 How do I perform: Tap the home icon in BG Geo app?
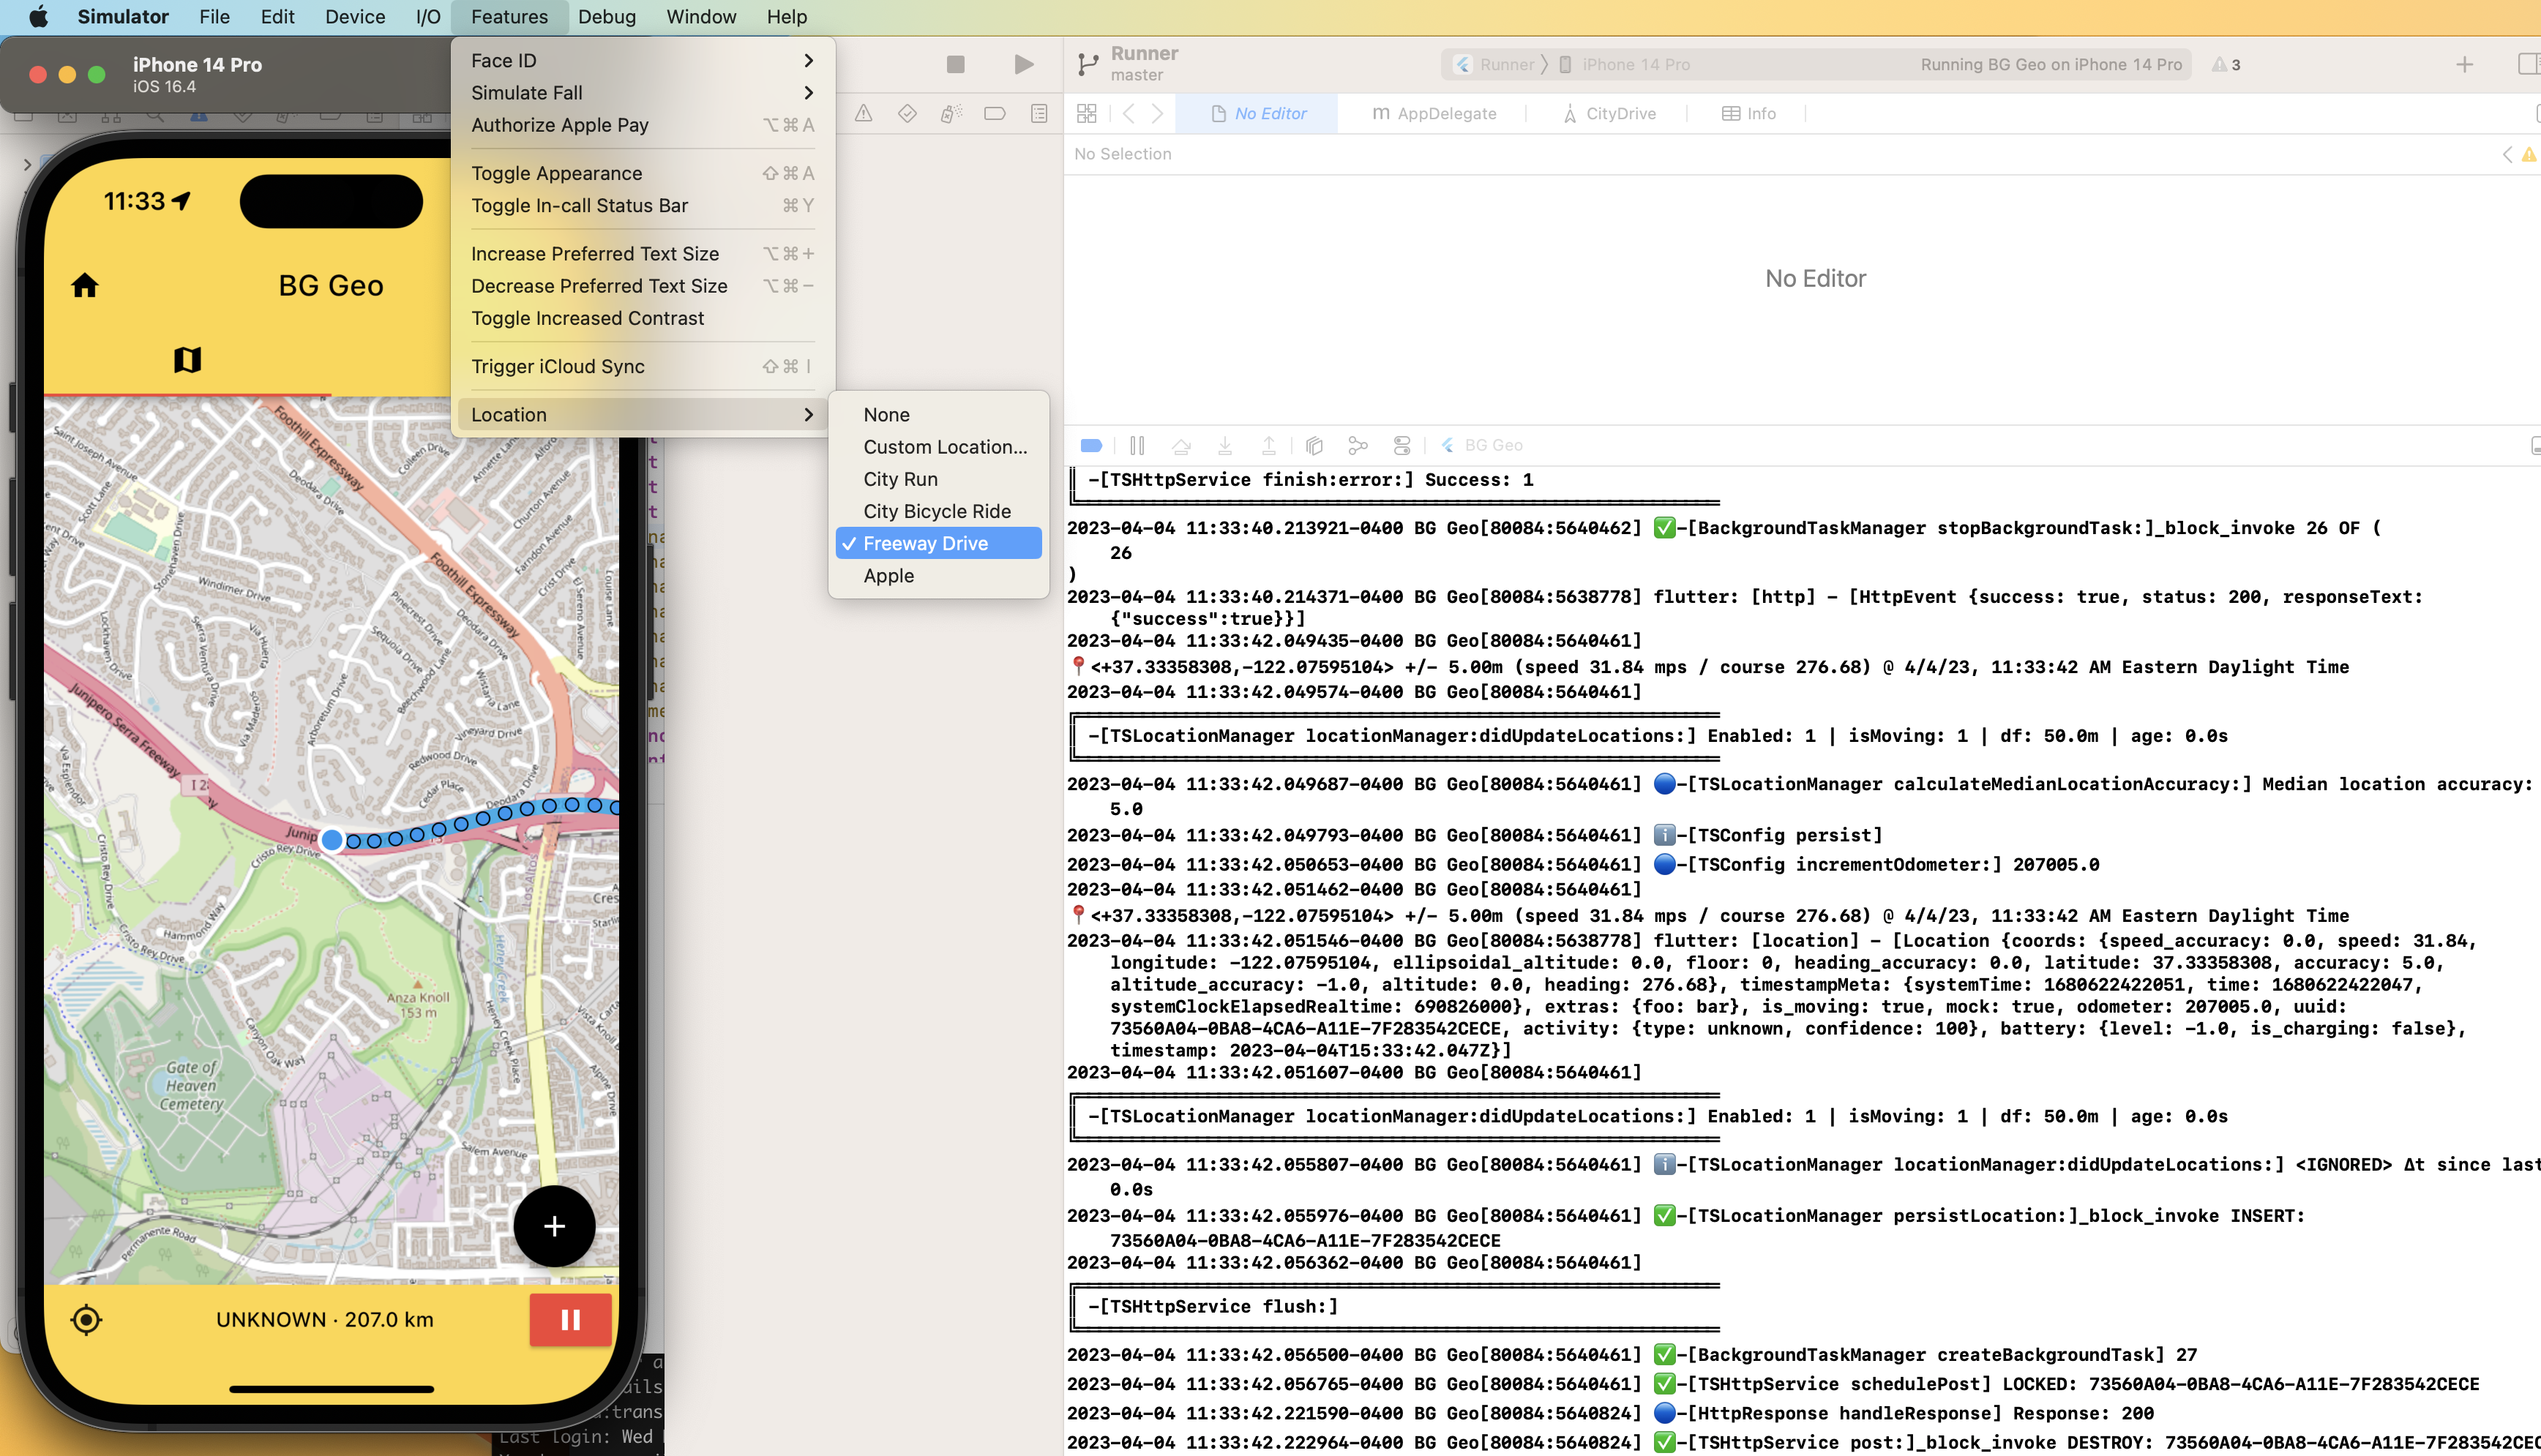85,286
